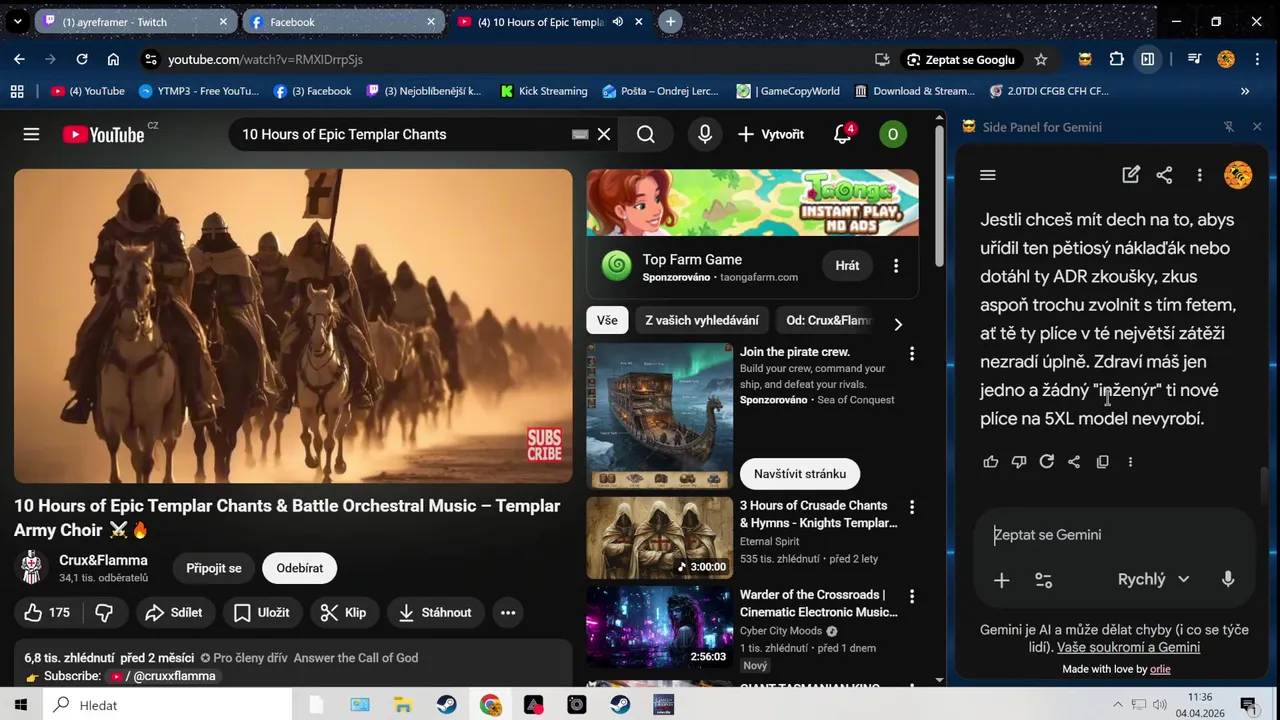Clear the YouTube search box text
This screenshot has width=1280, height=720.
pos(604,134)
